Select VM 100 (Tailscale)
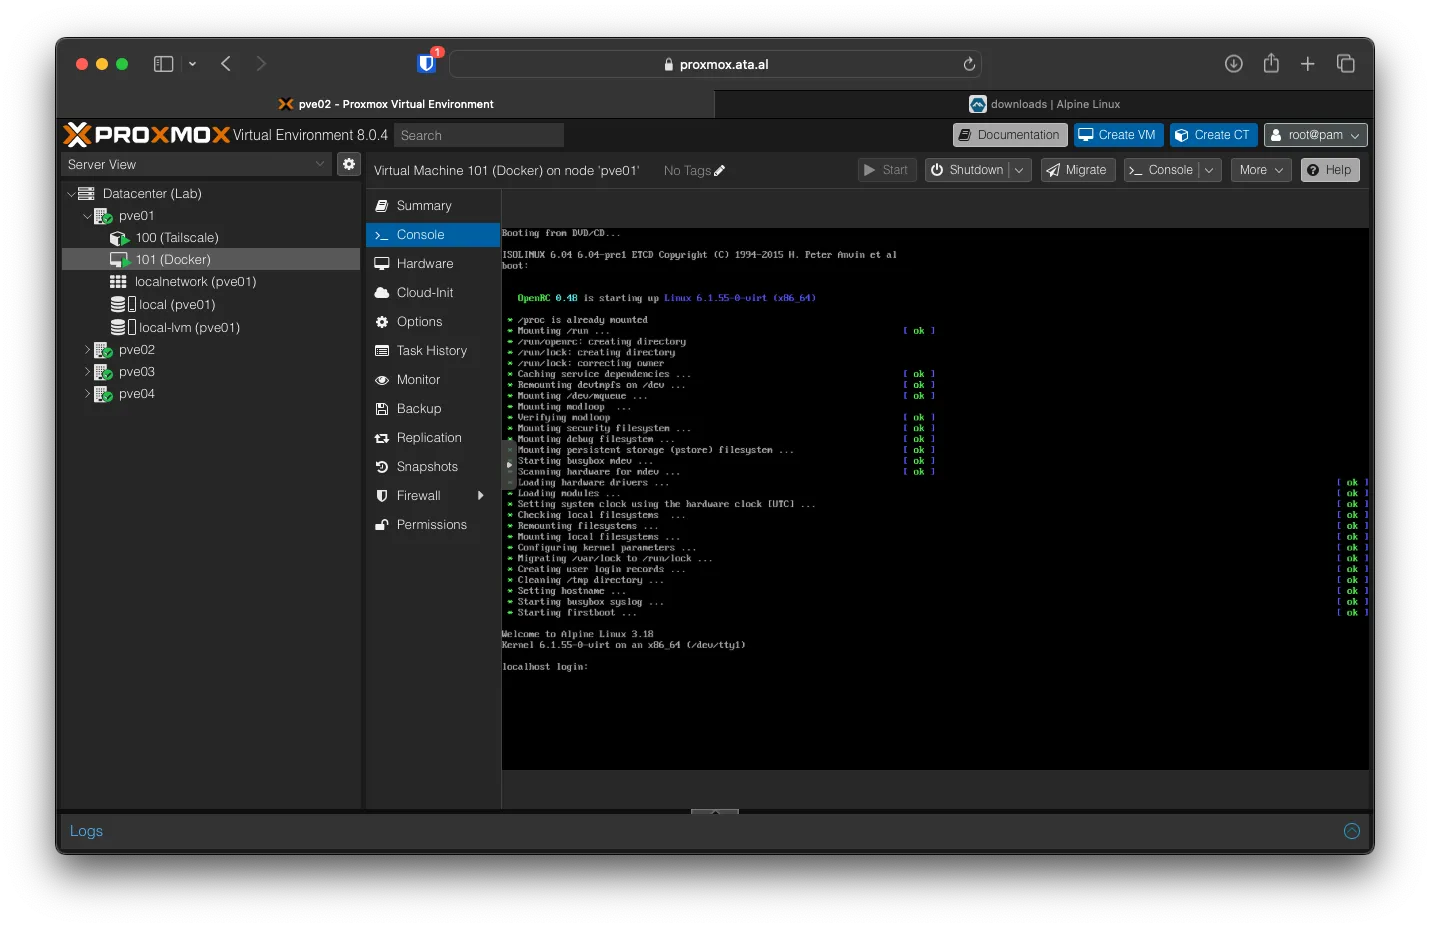Viewport: 1430px width, 928px height. (x=177, y=238)
